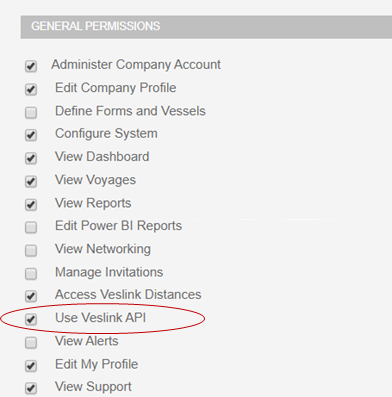392x397 pixels.
Task: Uncheck Edit Company Profile permission
Action: 31,89
